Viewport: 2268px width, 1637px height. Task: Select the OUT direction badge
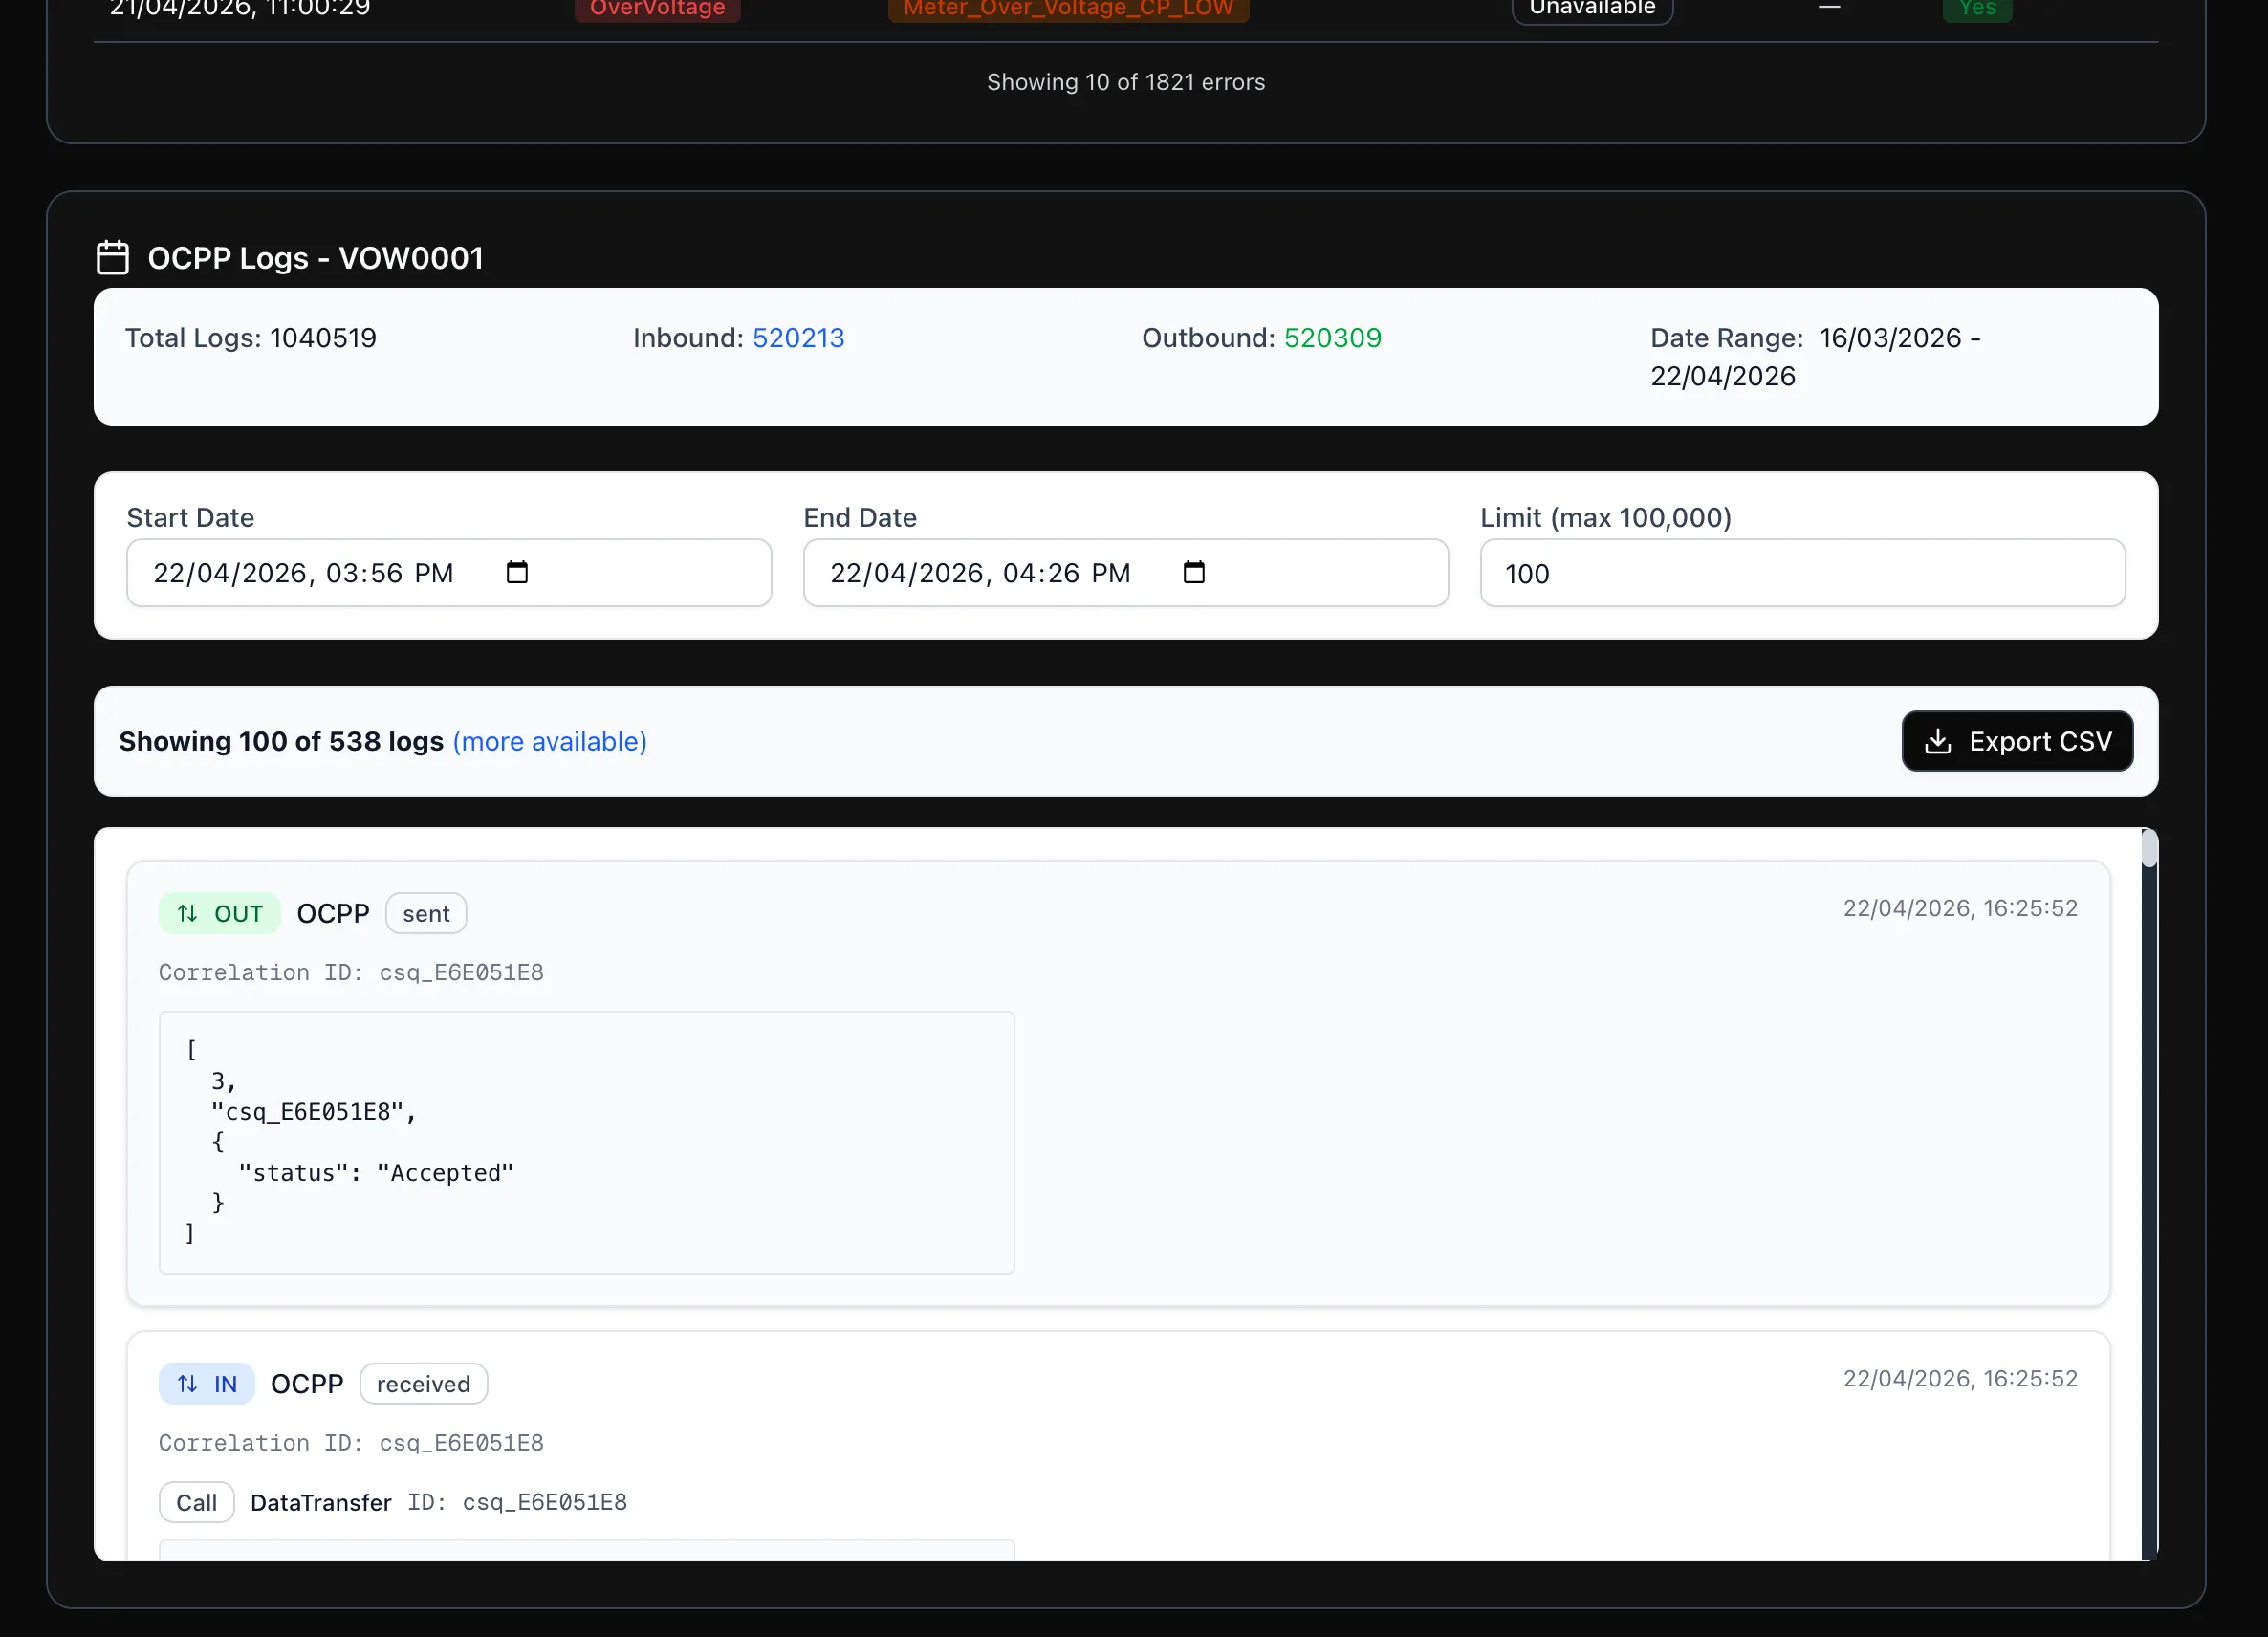coord(220,913)
